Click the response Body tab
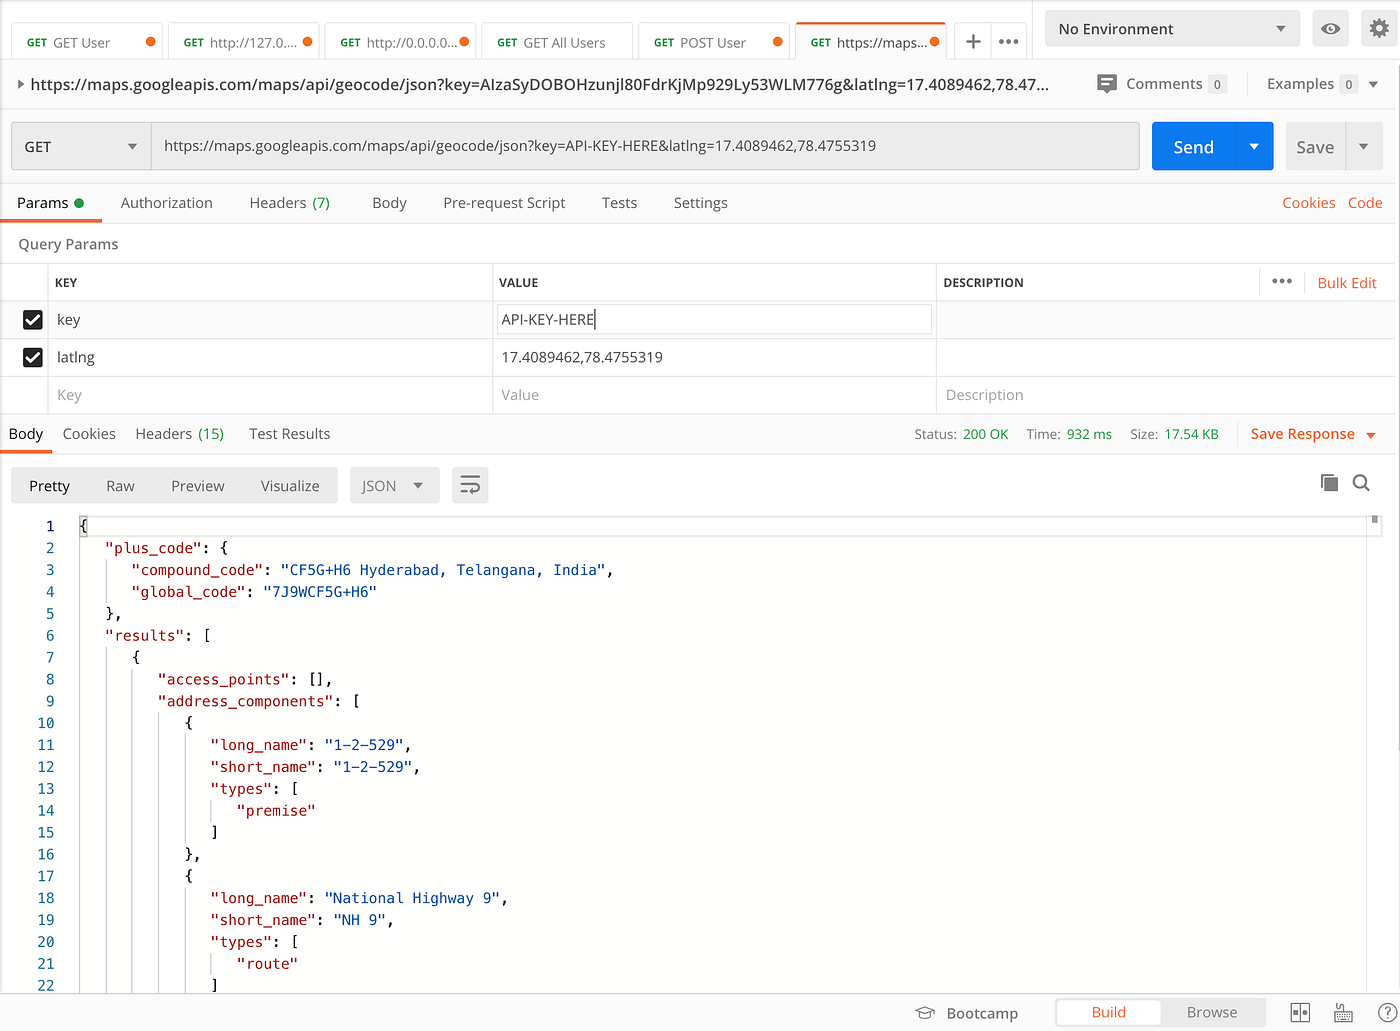 [26, 434]
